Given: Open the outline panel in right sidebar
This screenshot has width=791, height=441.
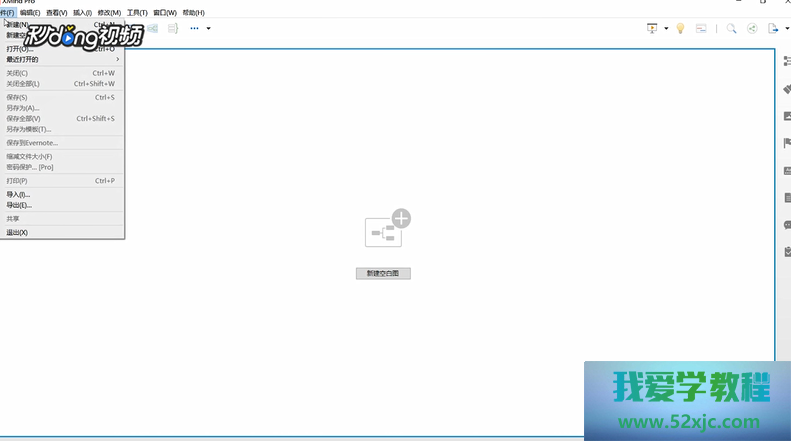Looking at the screenshot, I should pos(787,61).
